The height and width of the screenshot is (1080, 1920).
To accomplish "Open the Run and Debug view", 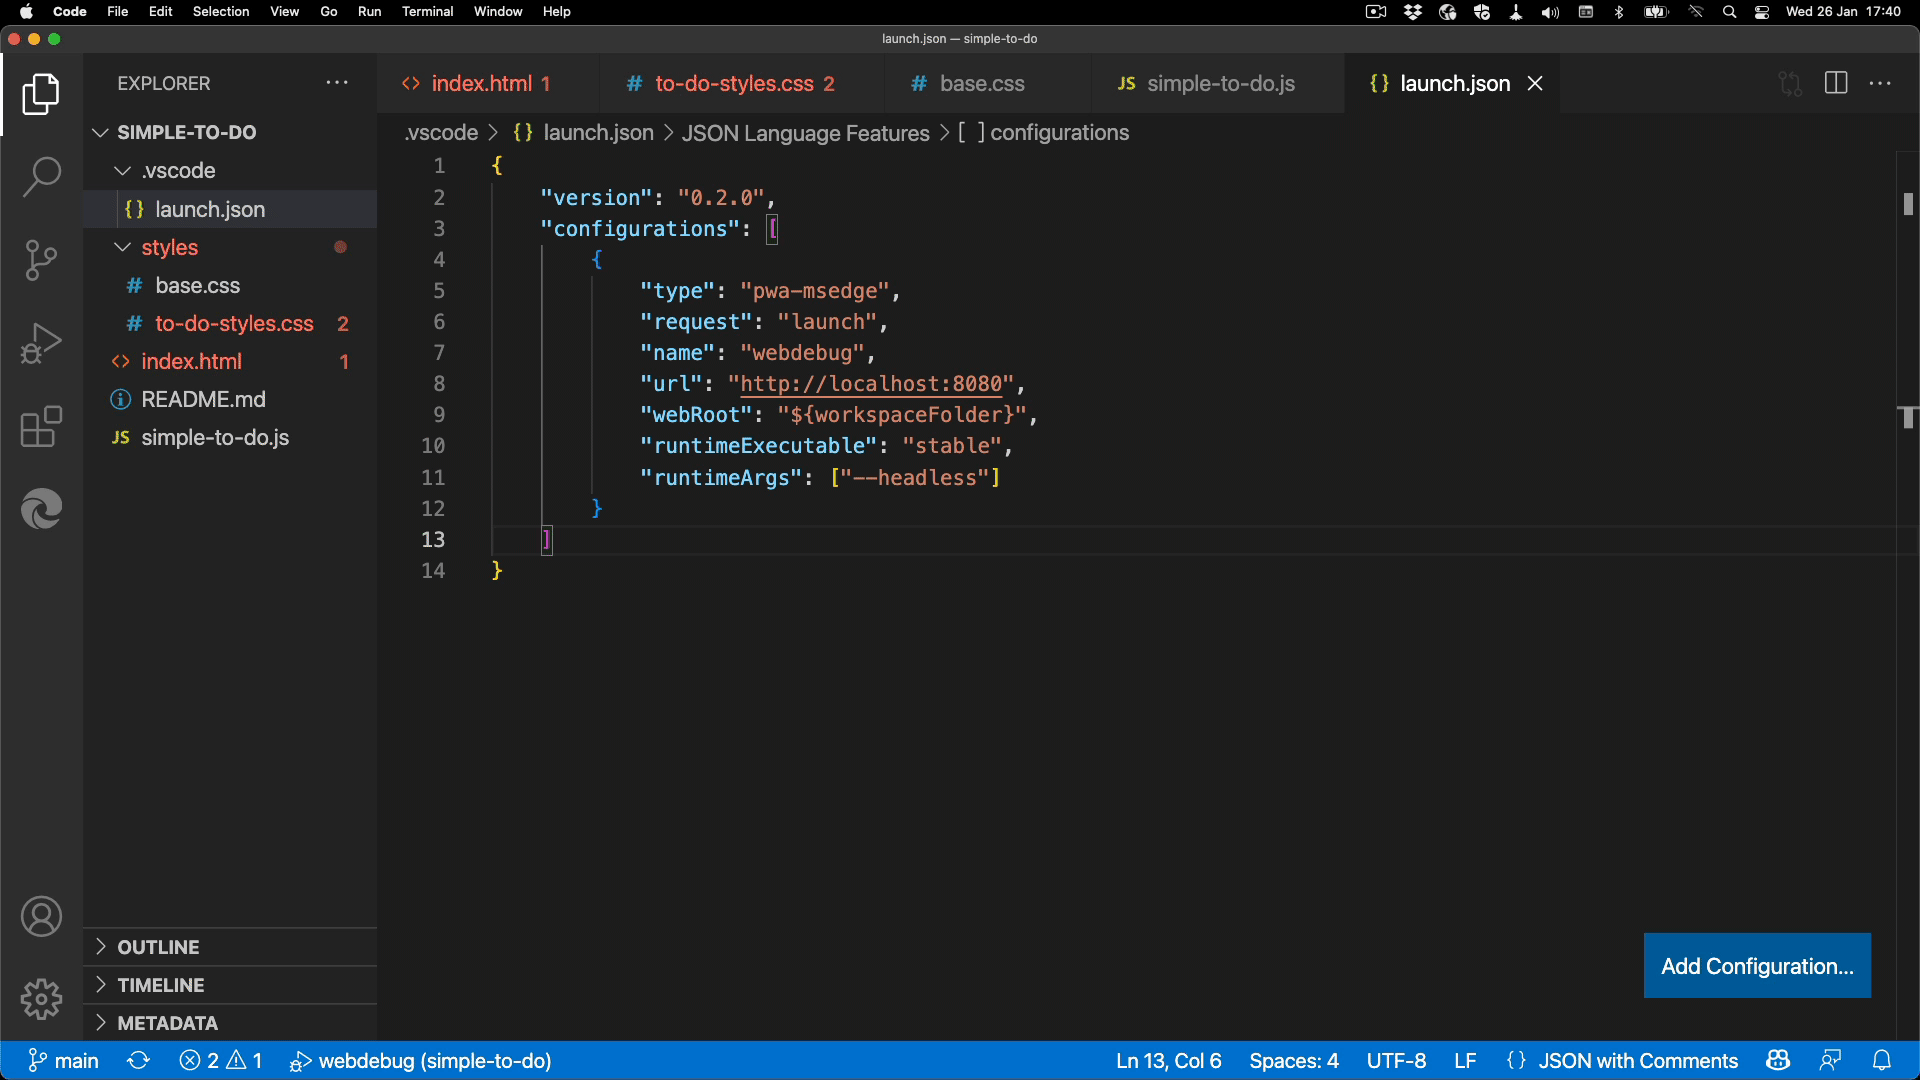I will point(41,343).
